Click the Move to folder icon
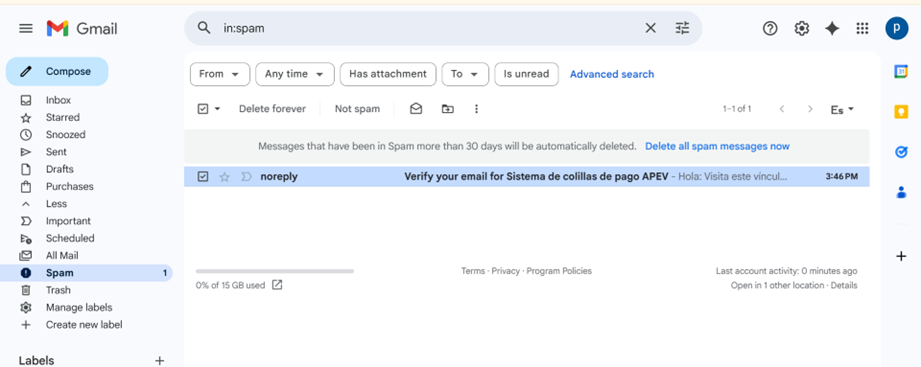This screenshot has height=367, width=921. 448,109
